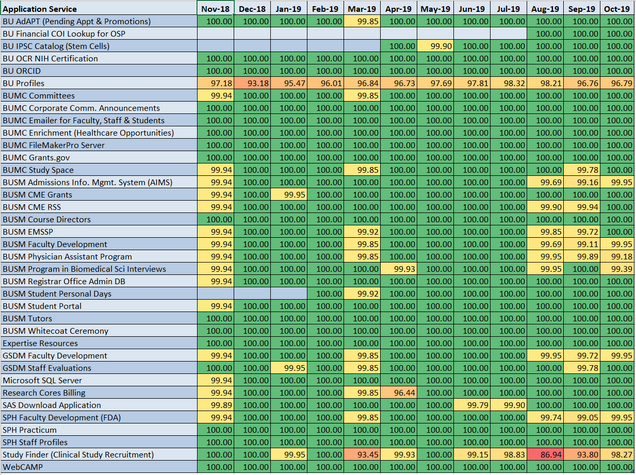Select the BU IPSC Catalog (Stem Cells) label
Screen dimensions: 636x475
(99, 46)
